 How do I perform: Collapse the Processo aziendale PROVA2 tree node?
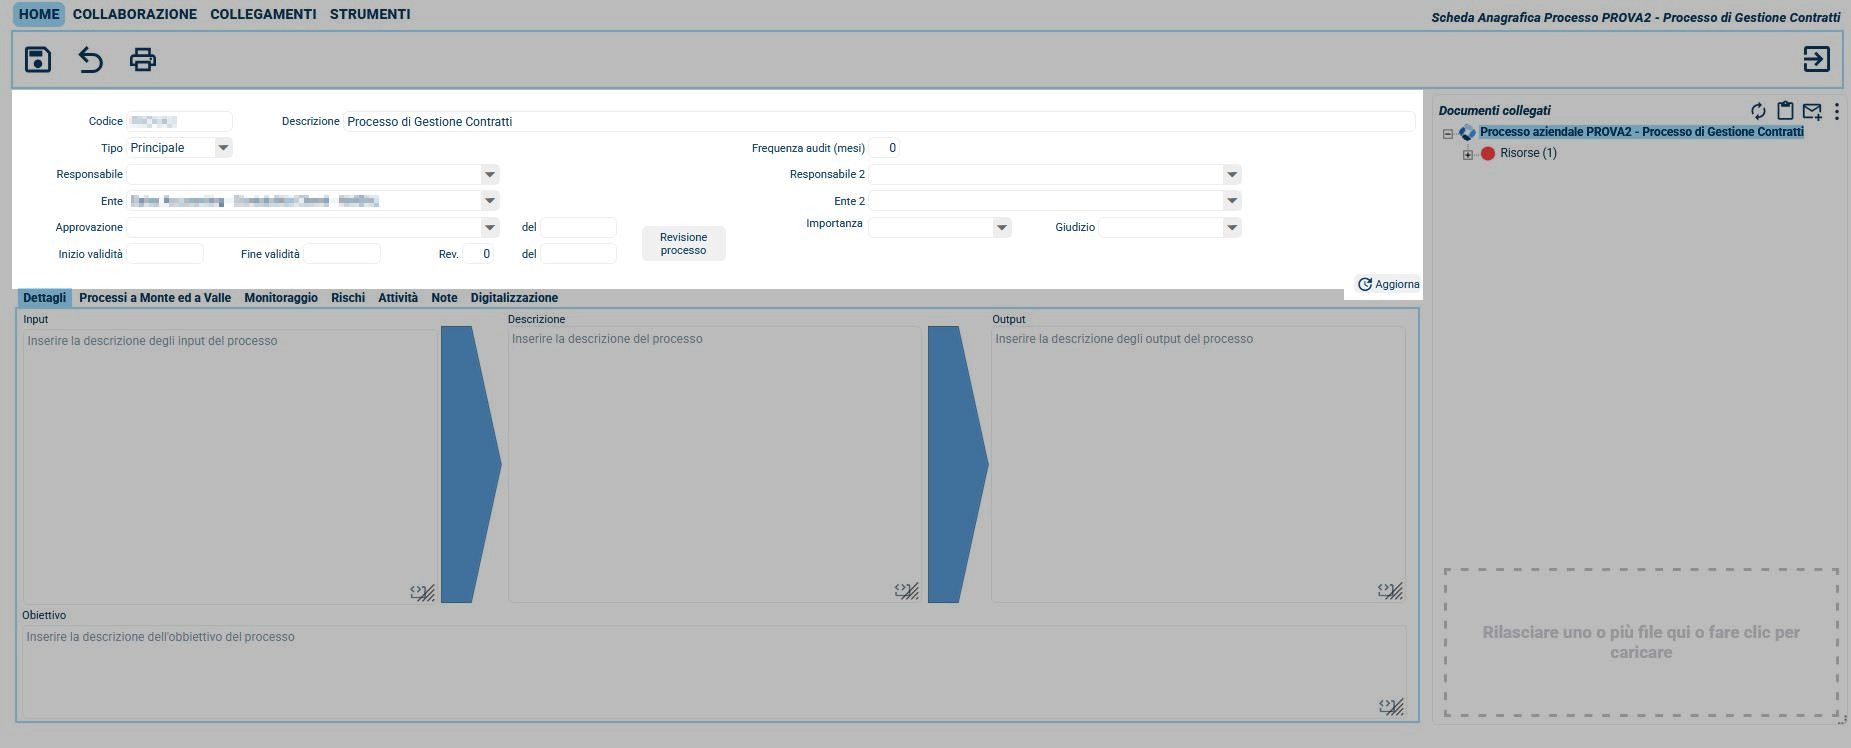1447,134
